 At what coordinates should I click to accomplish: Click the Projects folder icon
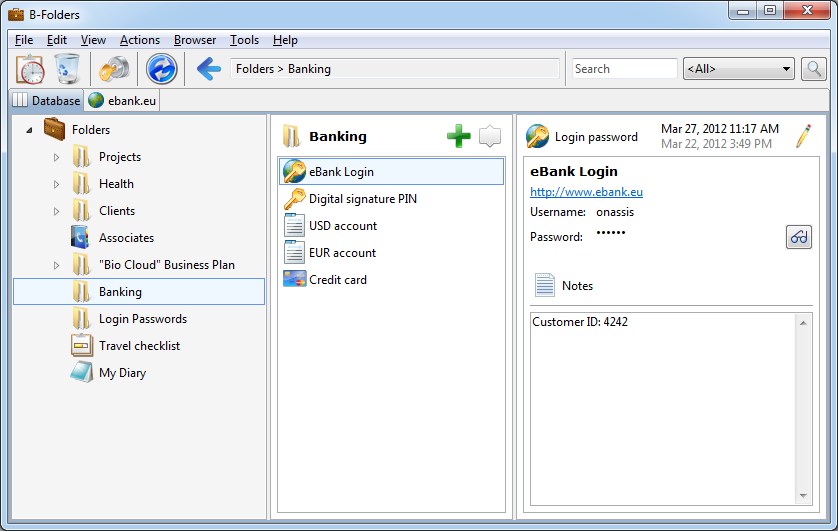tap(82, 157)
